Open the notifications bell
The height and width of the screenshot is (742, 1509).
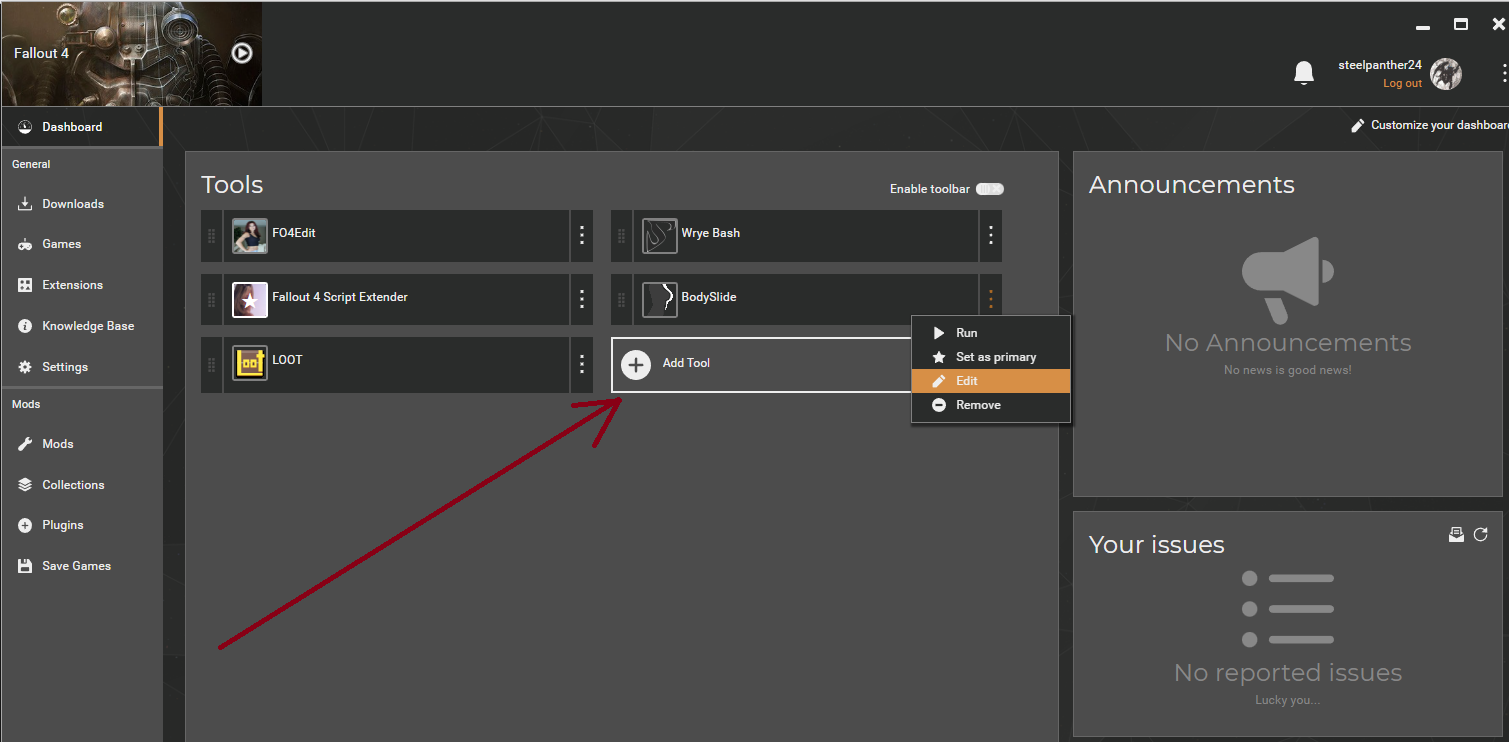pyautogui.click(x=1304, y=73)
